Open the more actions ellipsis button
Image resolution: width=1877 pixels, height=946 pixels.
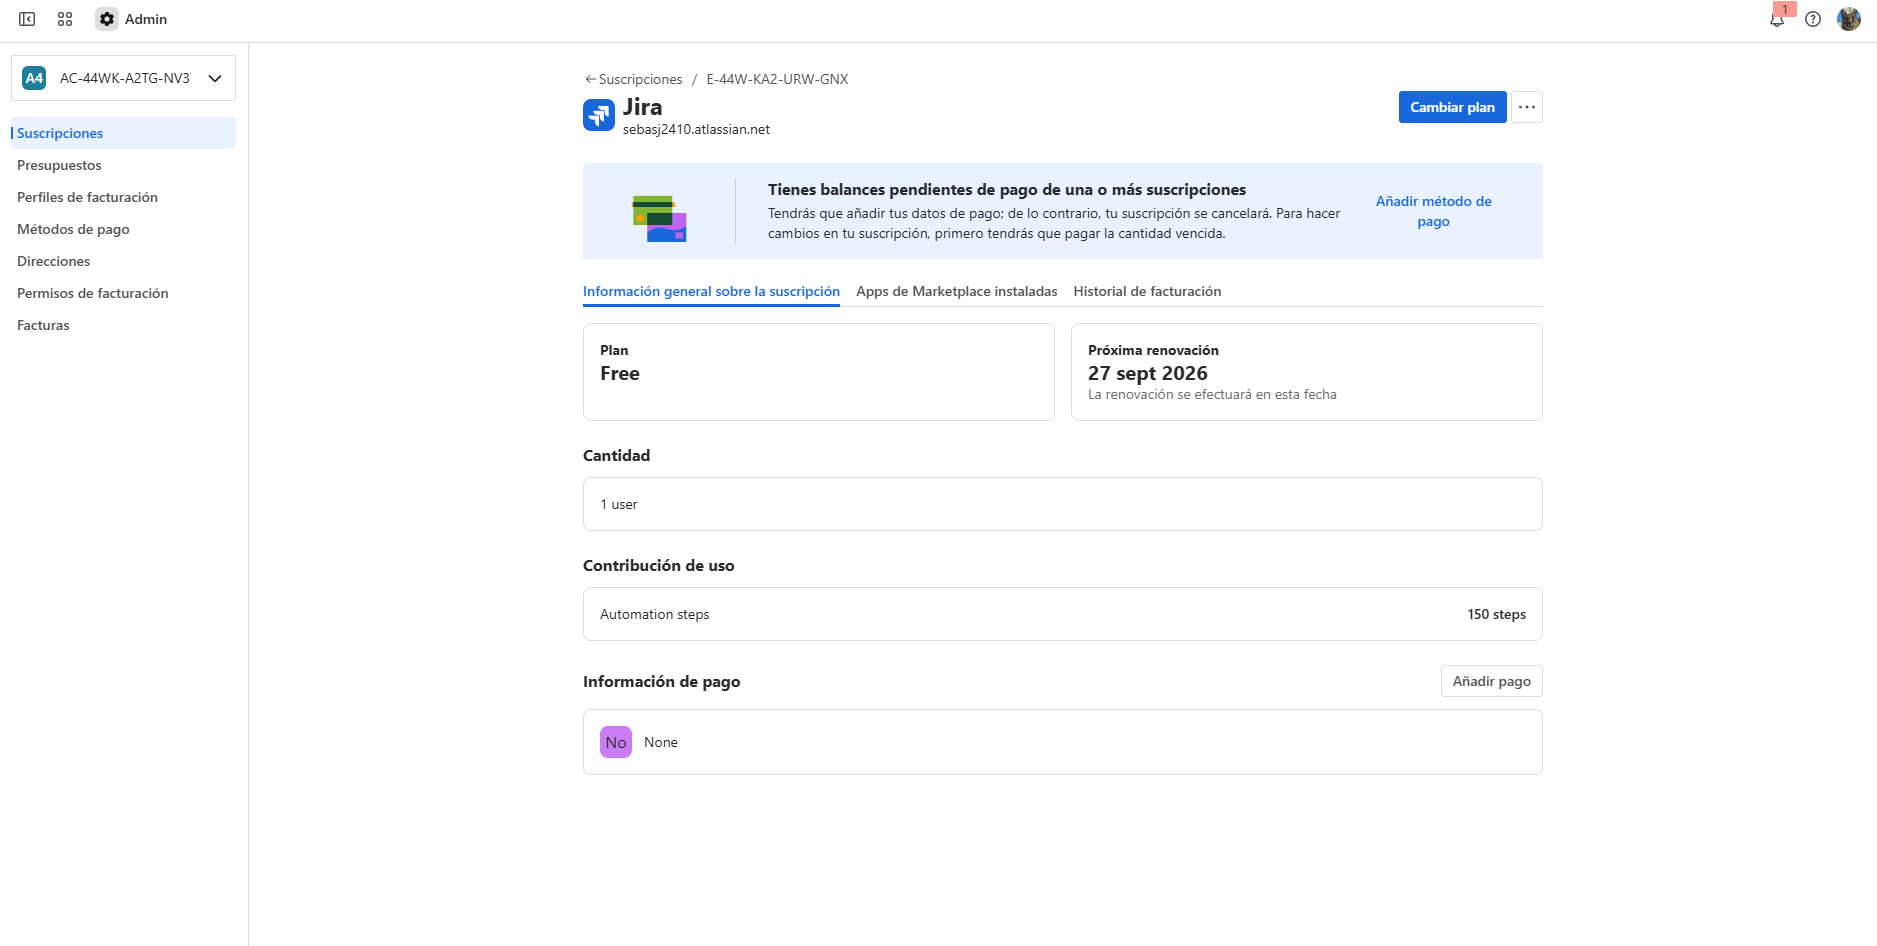coord(1527,107)
